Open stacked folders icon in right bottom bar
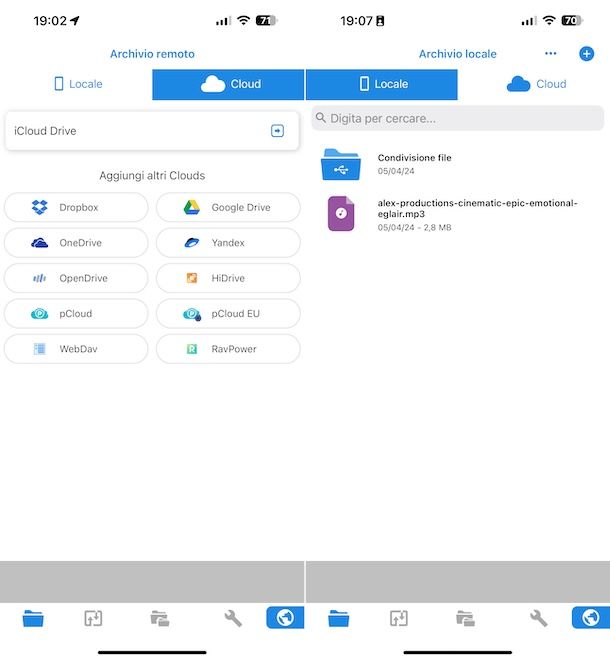This screenshot has height=660, width=610. click(465, 618)
